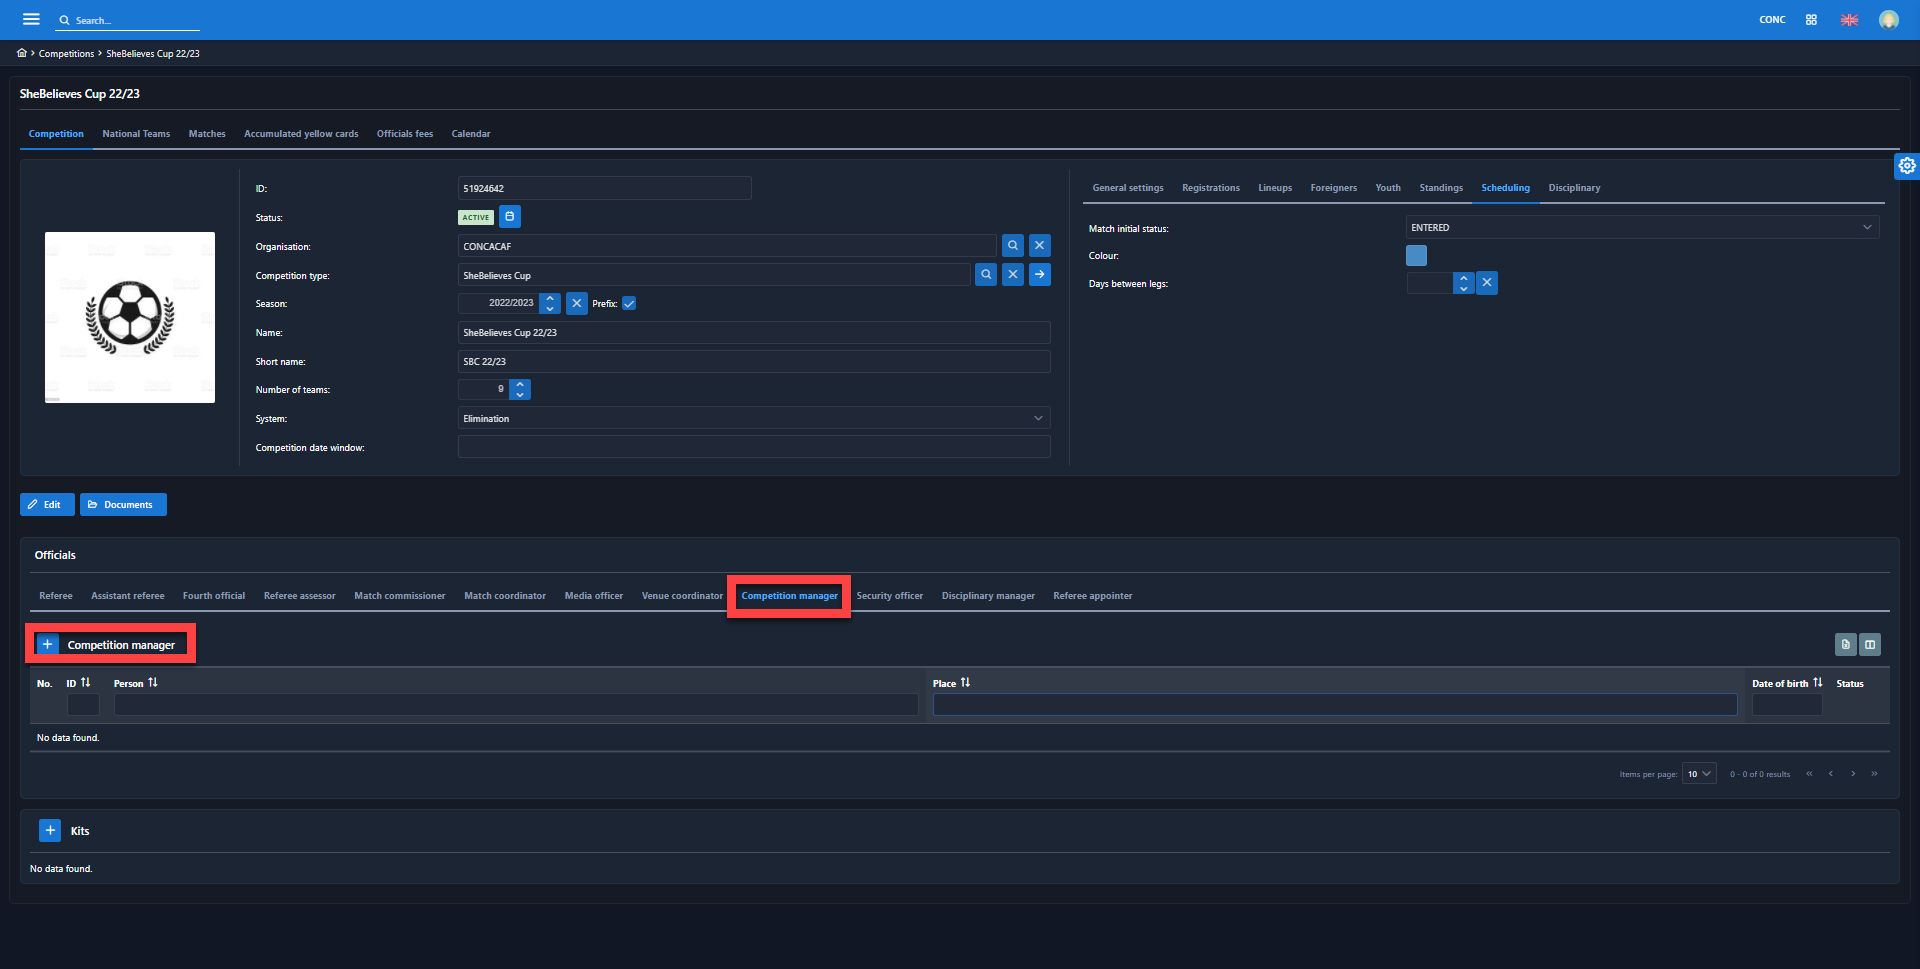Go to competition type via arrow icon
This screenshot has height=969, width=1920.
[x=1040, y=275]
